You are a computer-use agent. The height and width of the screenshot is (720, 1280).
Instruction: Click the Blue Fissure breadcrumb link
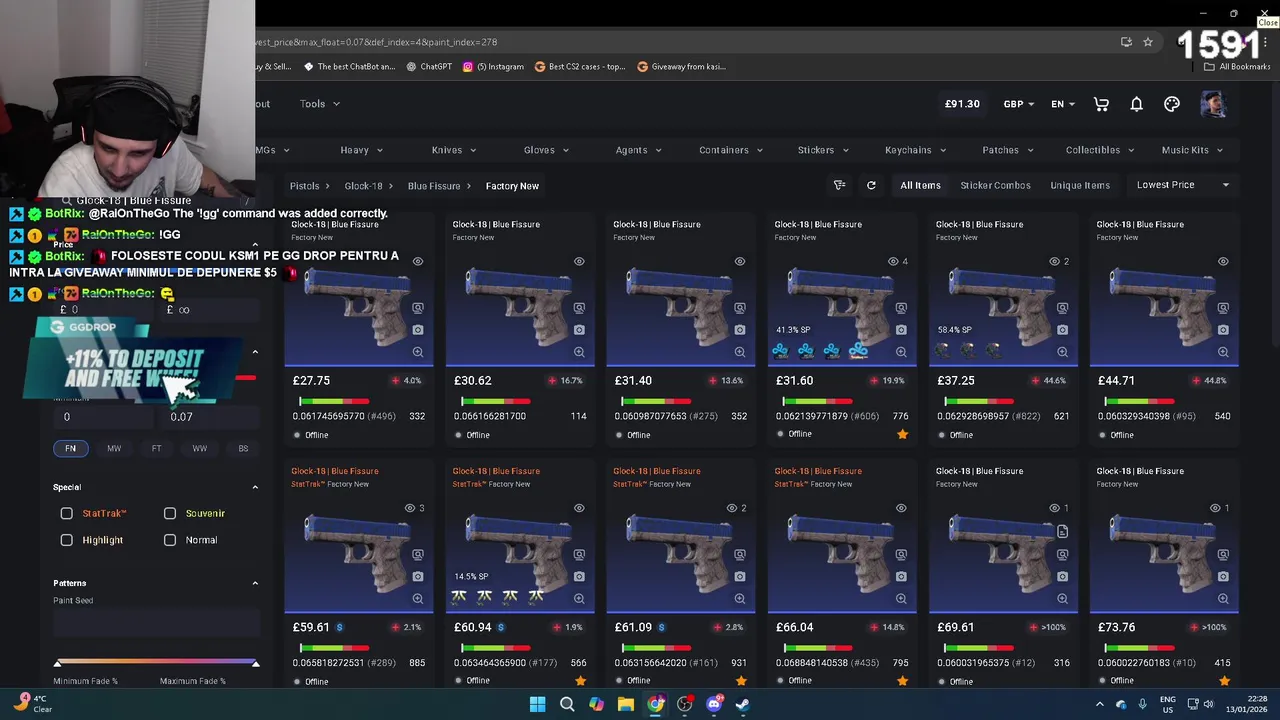[x=433, y=186]
